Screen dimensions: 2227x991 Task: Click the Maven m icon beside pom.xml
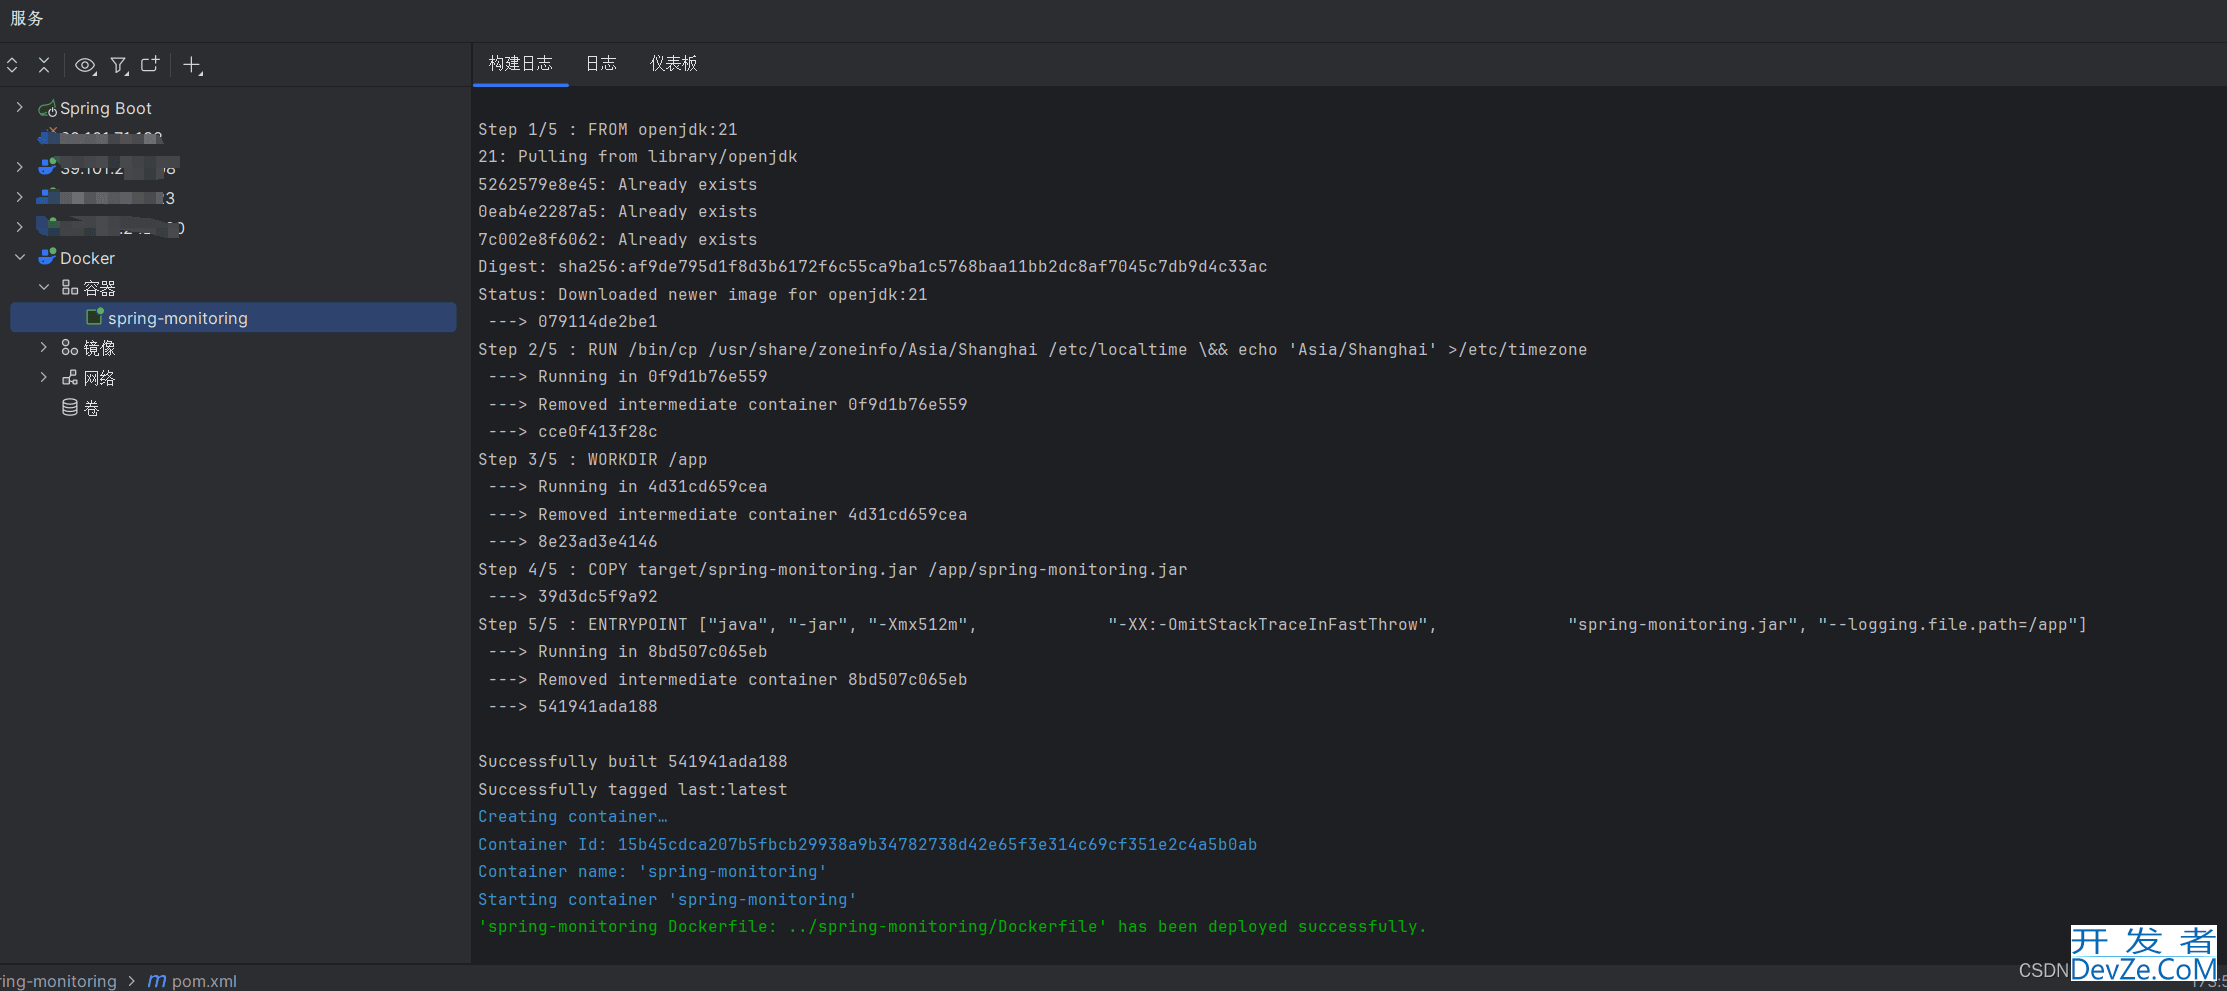point(157,981)
